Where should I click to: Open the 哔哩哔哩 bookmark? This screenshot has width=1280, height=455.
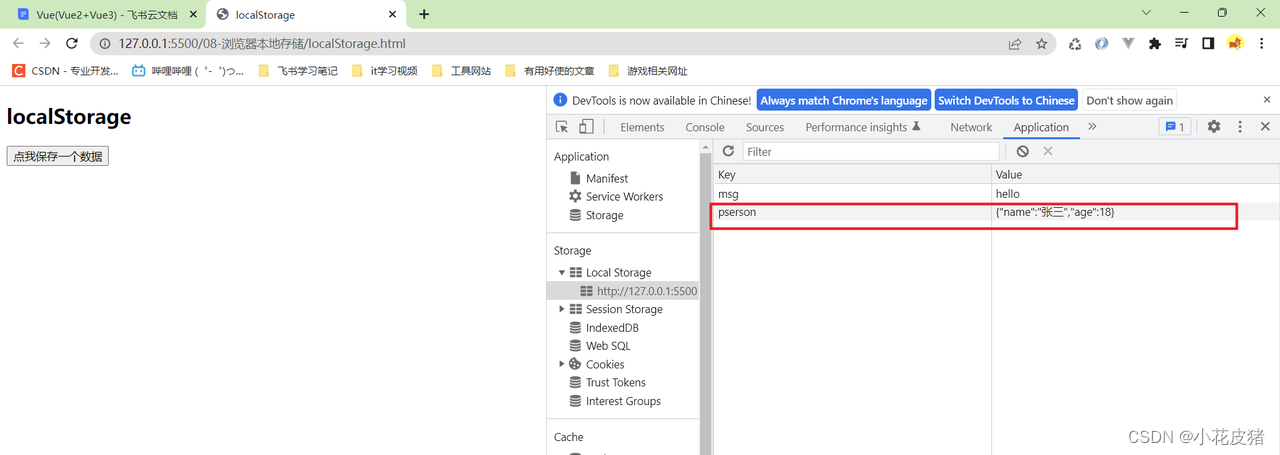tap(188, 71)
